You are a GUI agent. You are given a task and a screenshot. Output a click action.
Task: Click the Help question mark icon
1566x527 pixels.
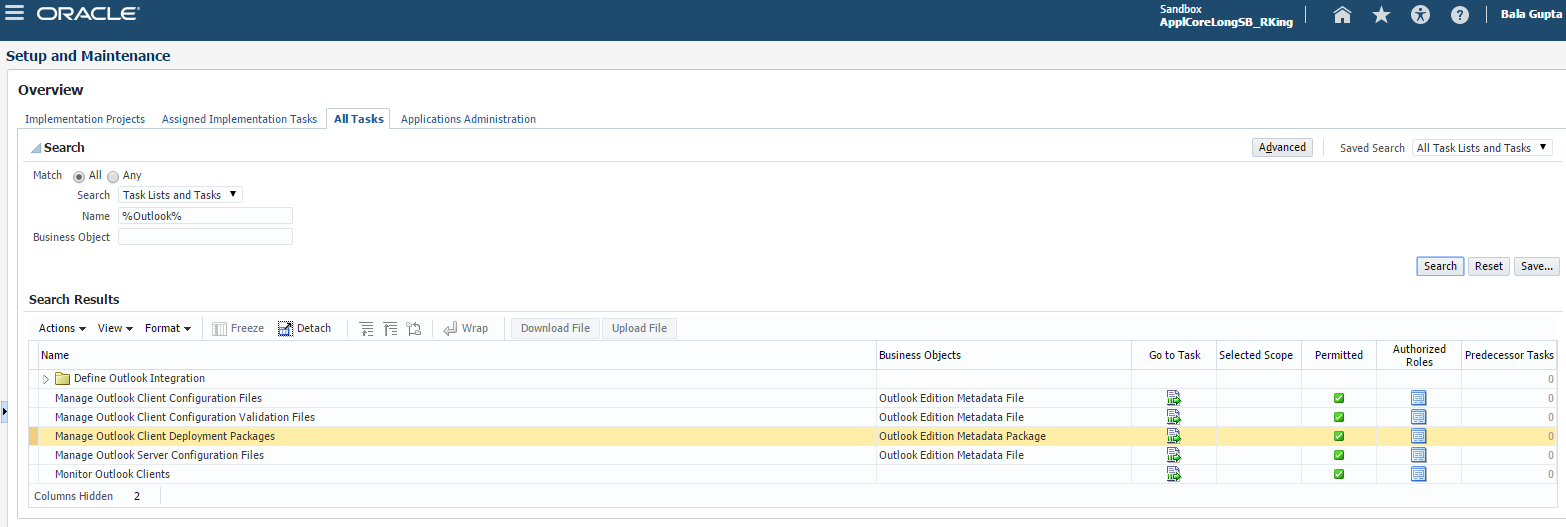[1459, 15]
